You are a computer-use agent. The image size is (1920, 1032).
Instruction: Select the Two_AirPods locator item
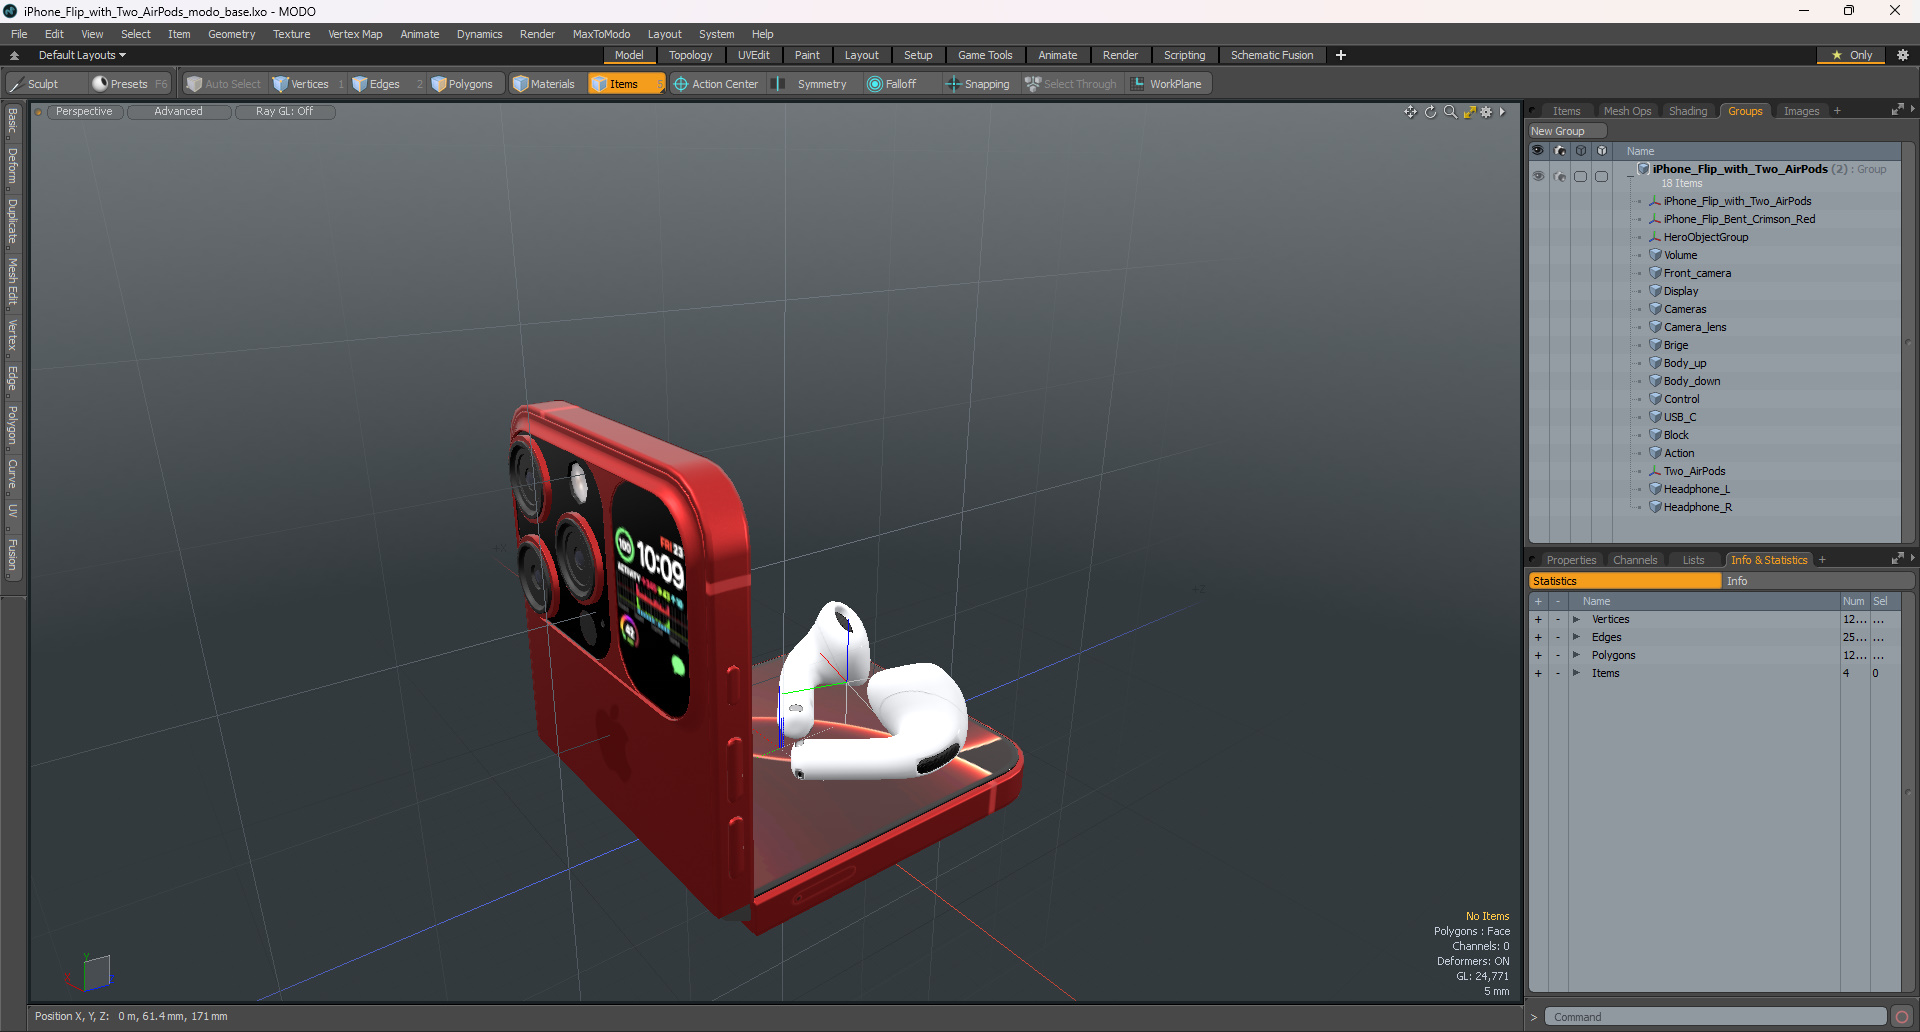click(x=1694, y=471)
